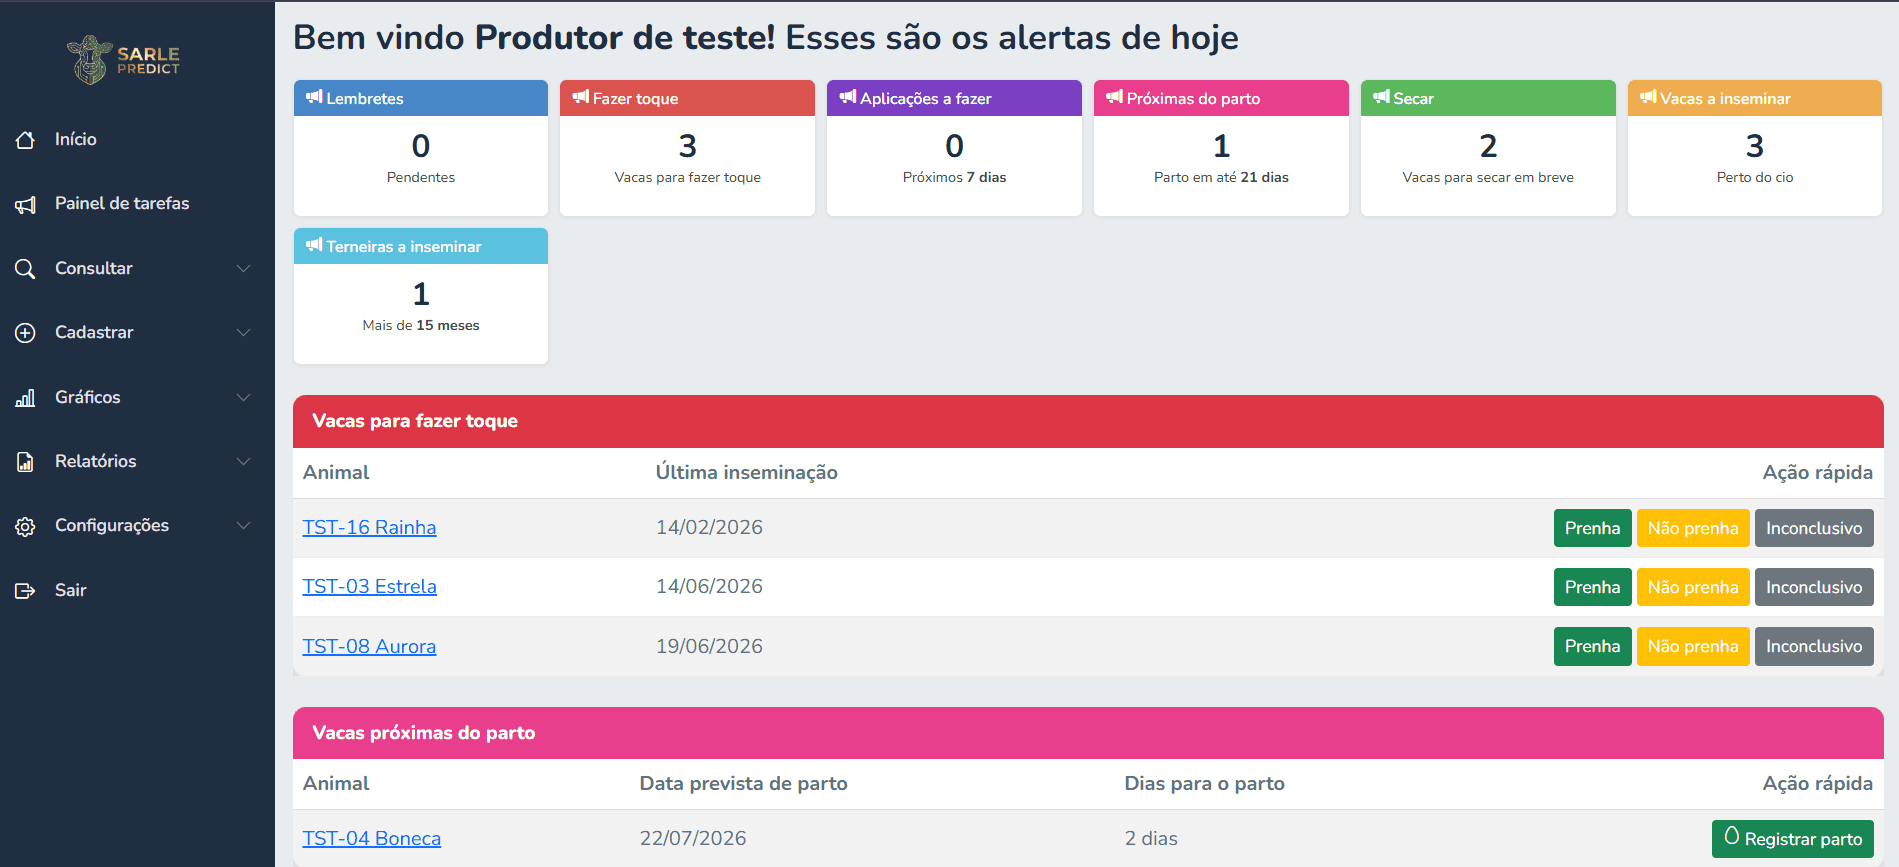1899x867 pixels.
Task: Click the megaphone icon on Terneiras a inseminar card
Action: point(314,245)
